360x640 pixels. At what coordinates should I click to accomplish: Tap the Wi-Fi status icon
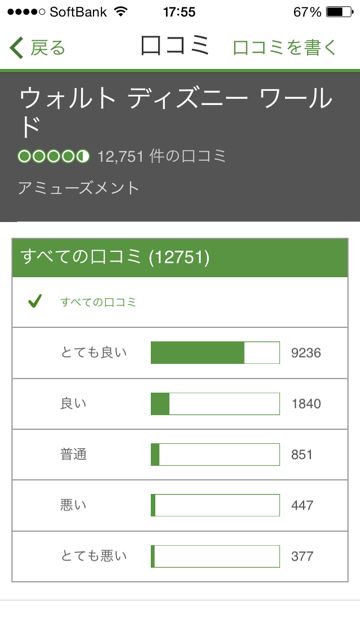click(121, 12)
